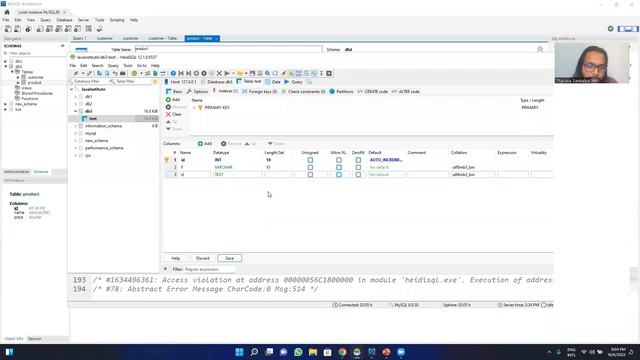This screenshot has width=640, height=360.
Task: Click the undo arrow icon in HeidiSQL toolbar
Action: pos(115,73)
